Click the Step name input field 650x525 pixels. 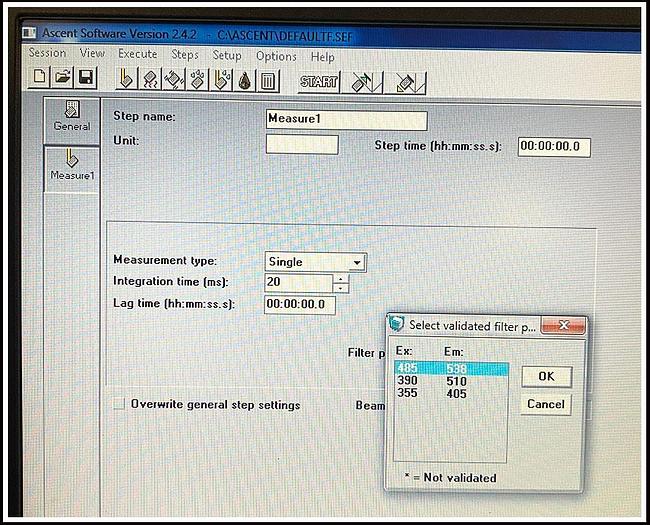tap(346, 119)
